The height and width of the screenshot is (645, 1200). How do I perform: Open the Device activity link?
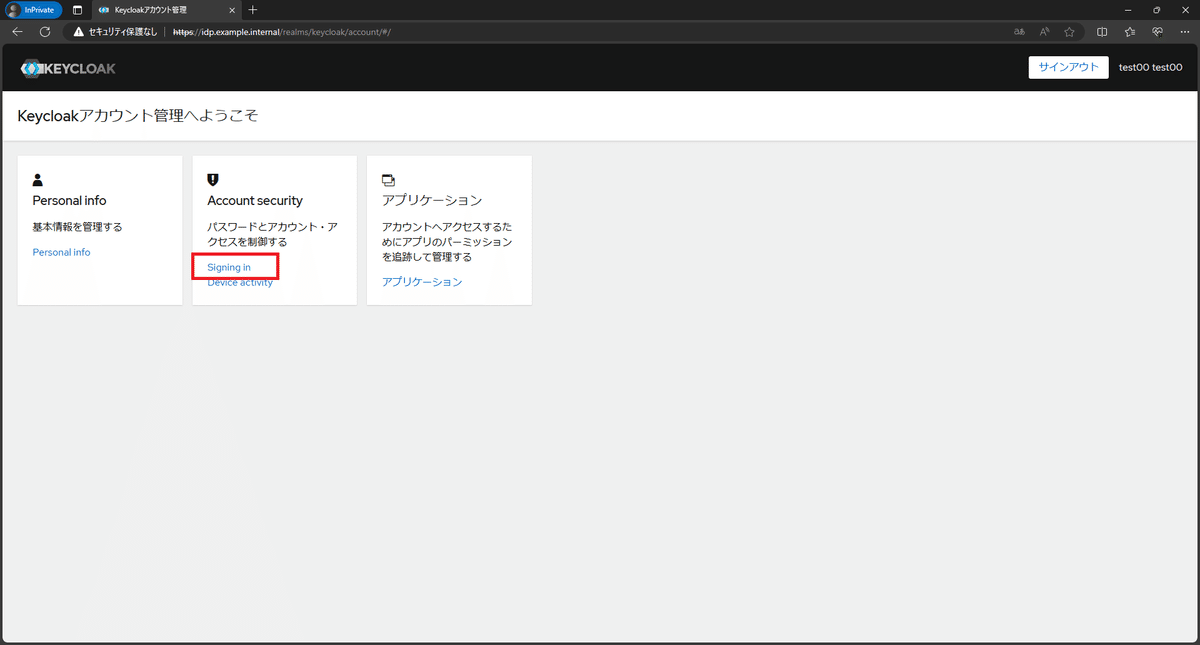click(239, 282)
